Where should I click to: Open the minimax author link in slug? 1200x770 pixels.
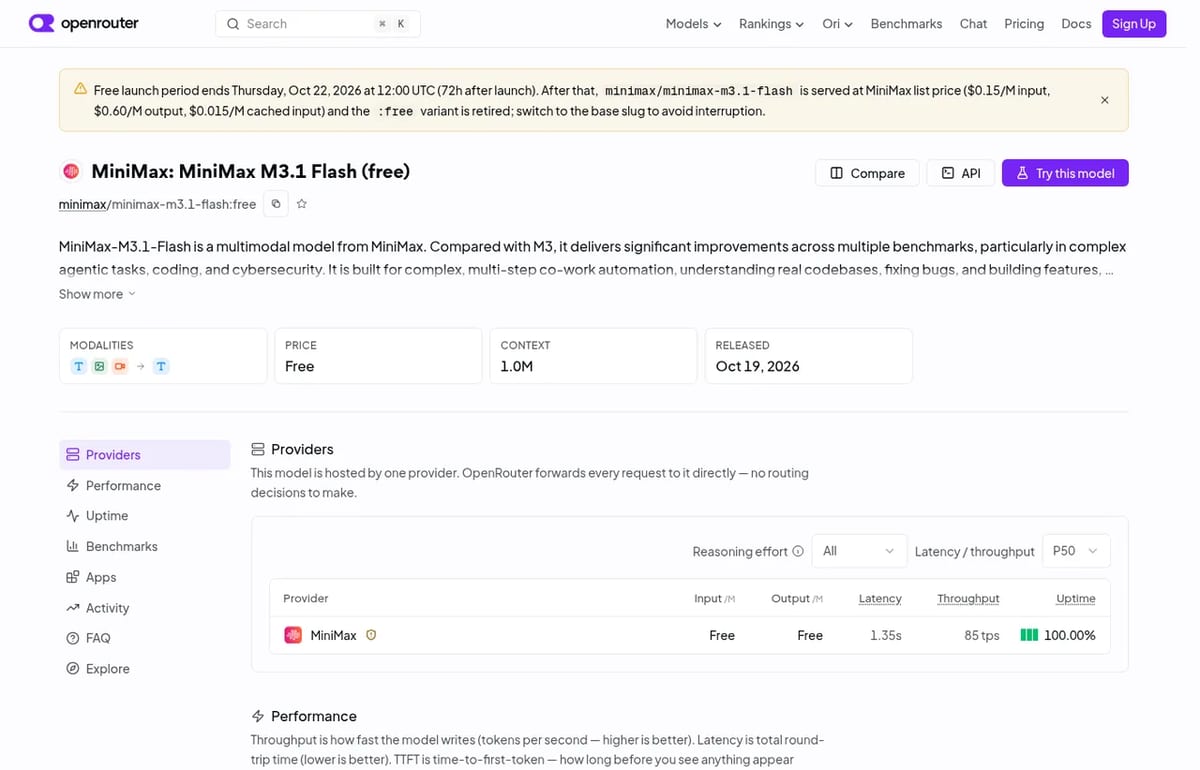click(82, 204)
